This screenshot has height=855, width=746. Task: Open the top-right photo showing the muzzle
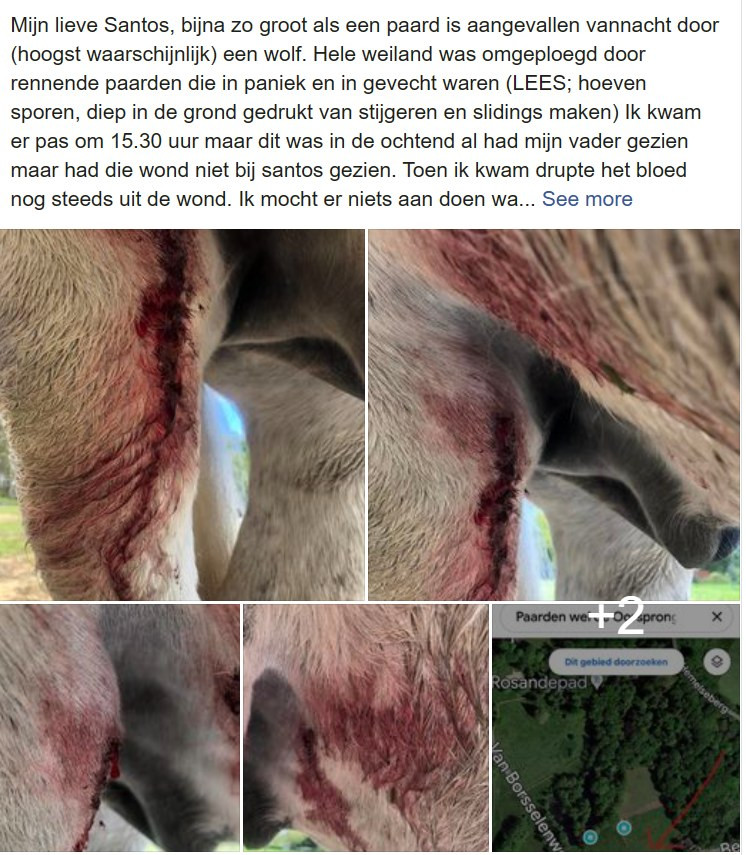click(x=554, y=414)
